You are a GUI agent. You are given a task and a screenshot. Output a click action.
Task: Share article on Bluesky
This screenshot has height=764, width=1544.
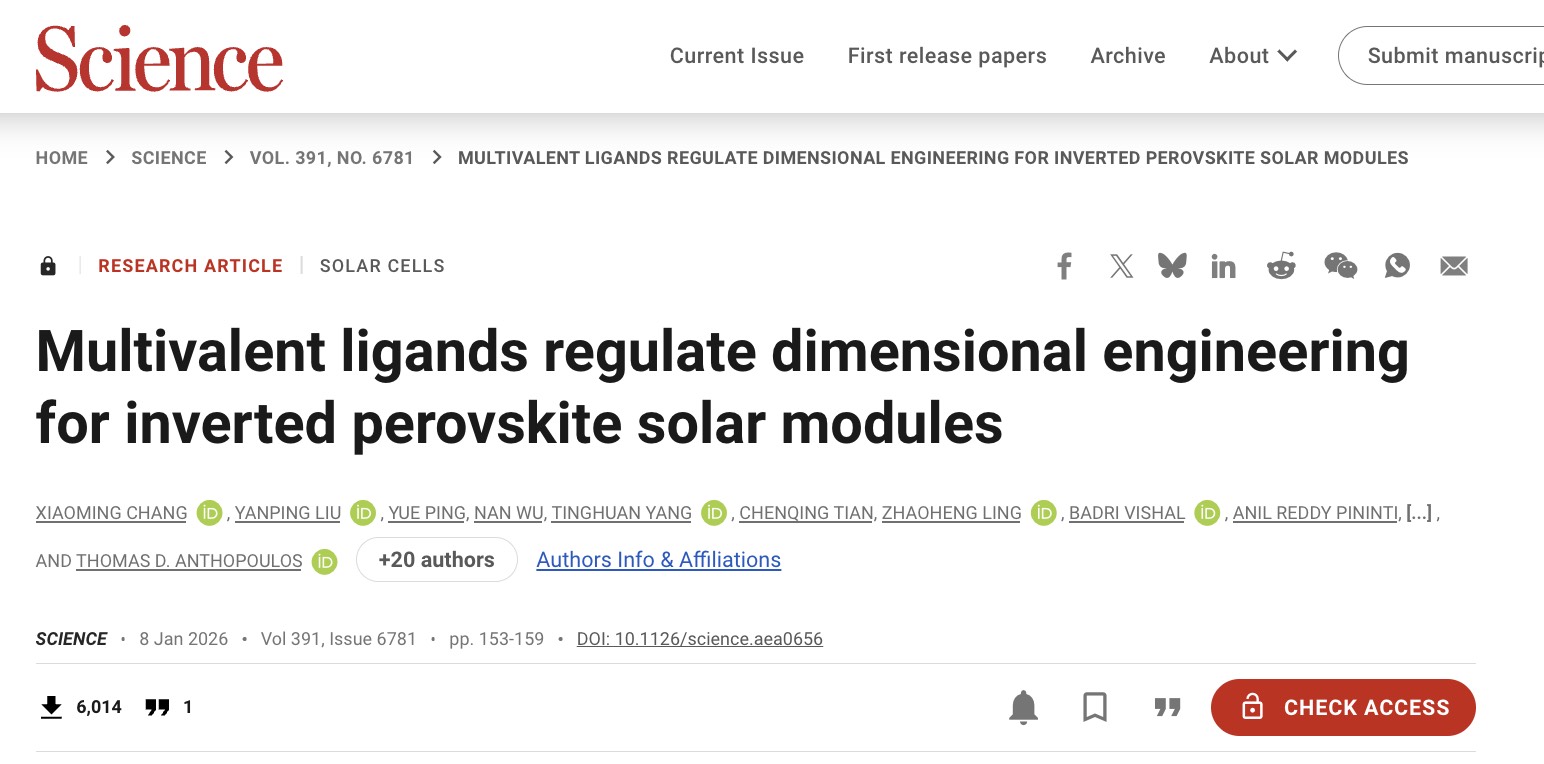click(x=1172, y=266)
